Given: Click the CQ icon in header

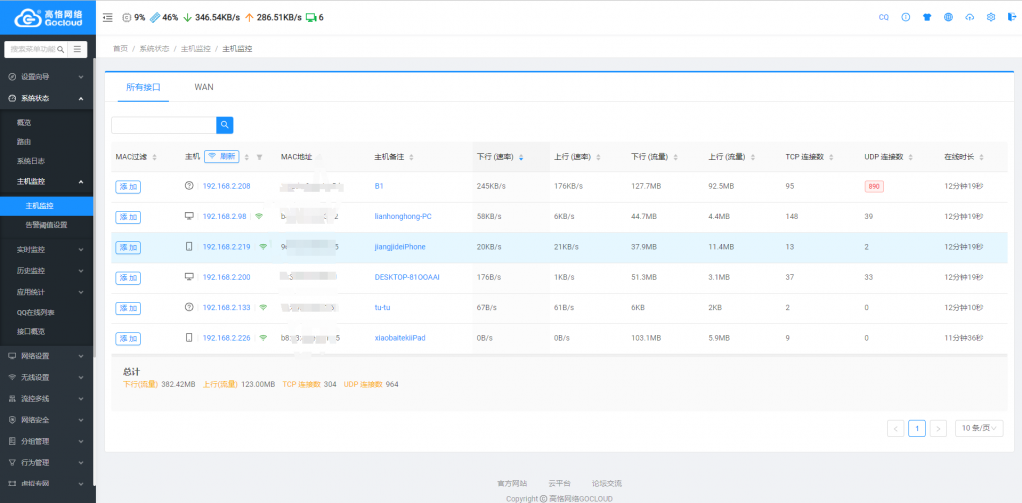Looking at the screenshot, I should point(884,18).
